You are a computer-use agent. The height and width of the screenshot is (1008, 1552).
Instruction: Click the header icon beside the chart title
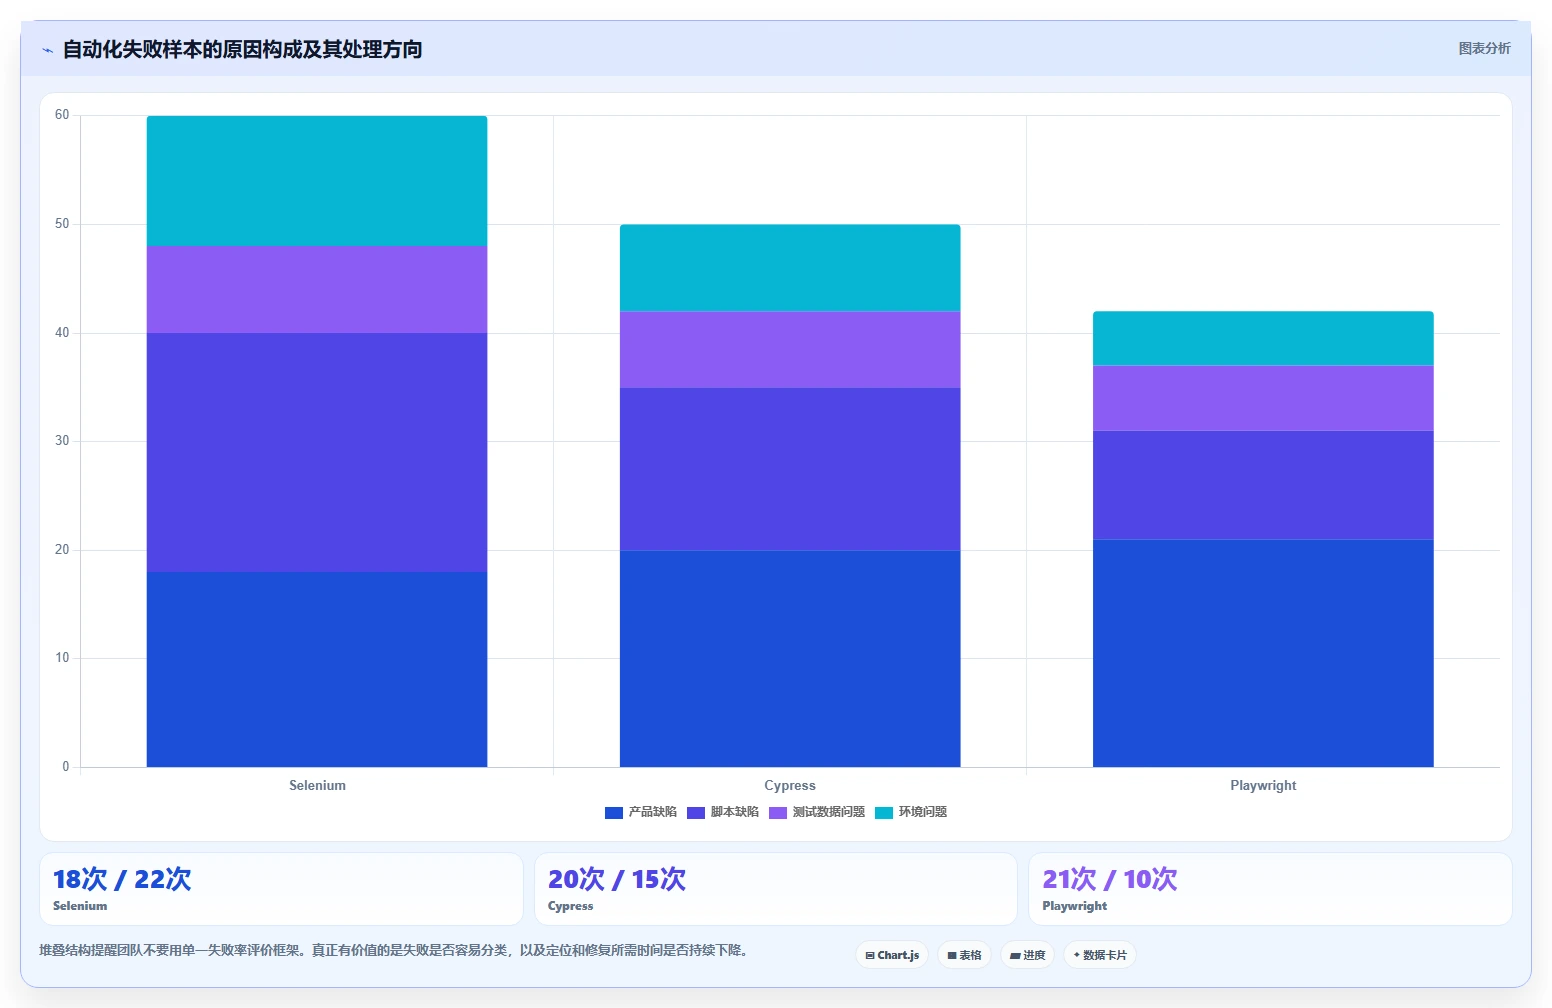click(47, 50)
